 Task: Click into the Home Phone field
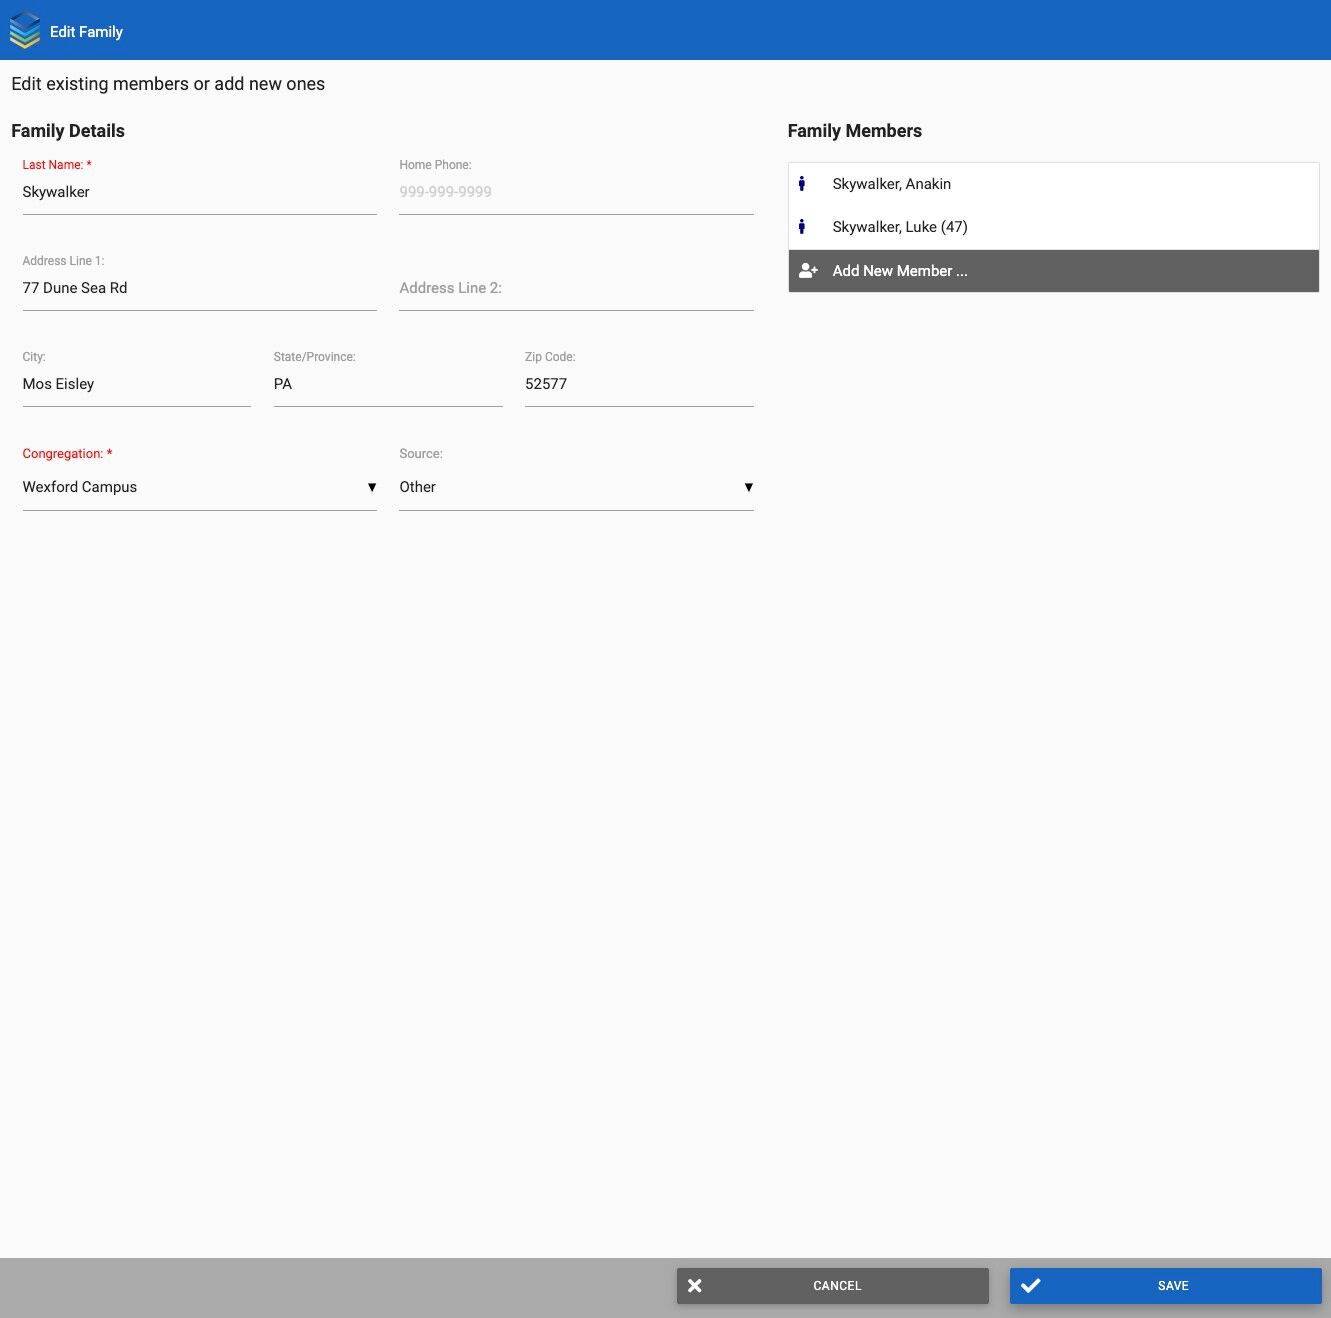point(576,192)
